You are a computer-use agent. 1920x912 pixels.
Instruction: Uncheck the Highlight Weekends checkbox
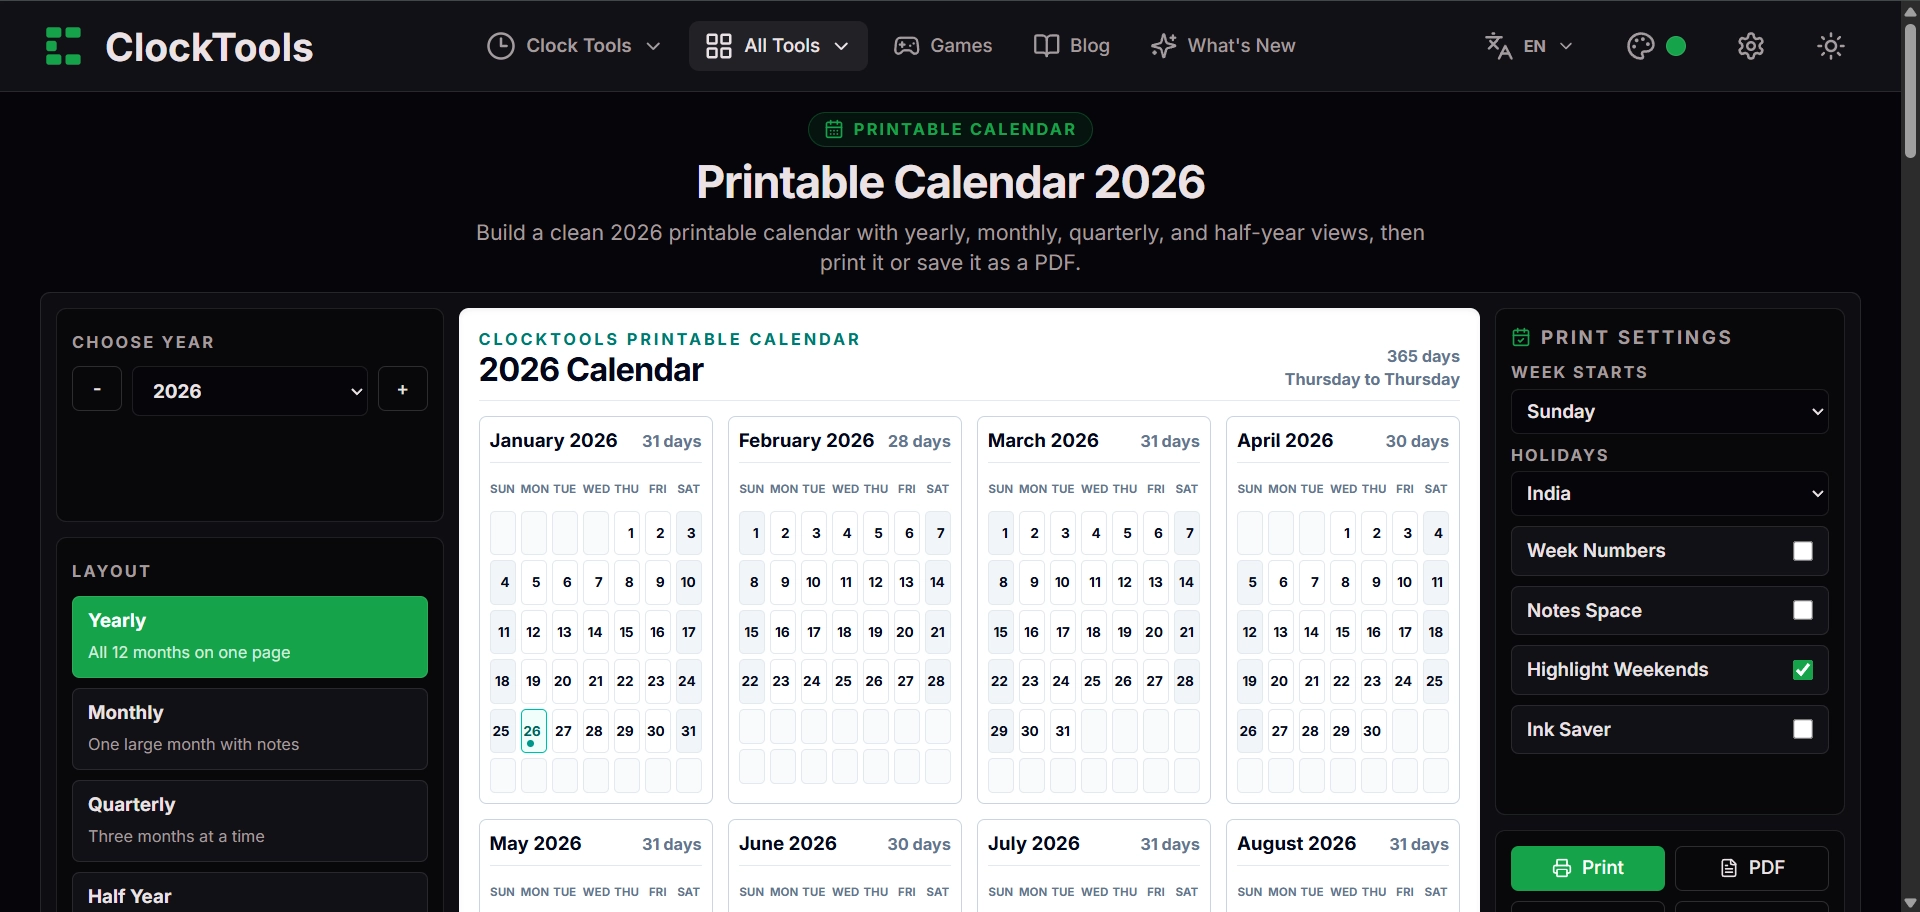coord(1803,670)
